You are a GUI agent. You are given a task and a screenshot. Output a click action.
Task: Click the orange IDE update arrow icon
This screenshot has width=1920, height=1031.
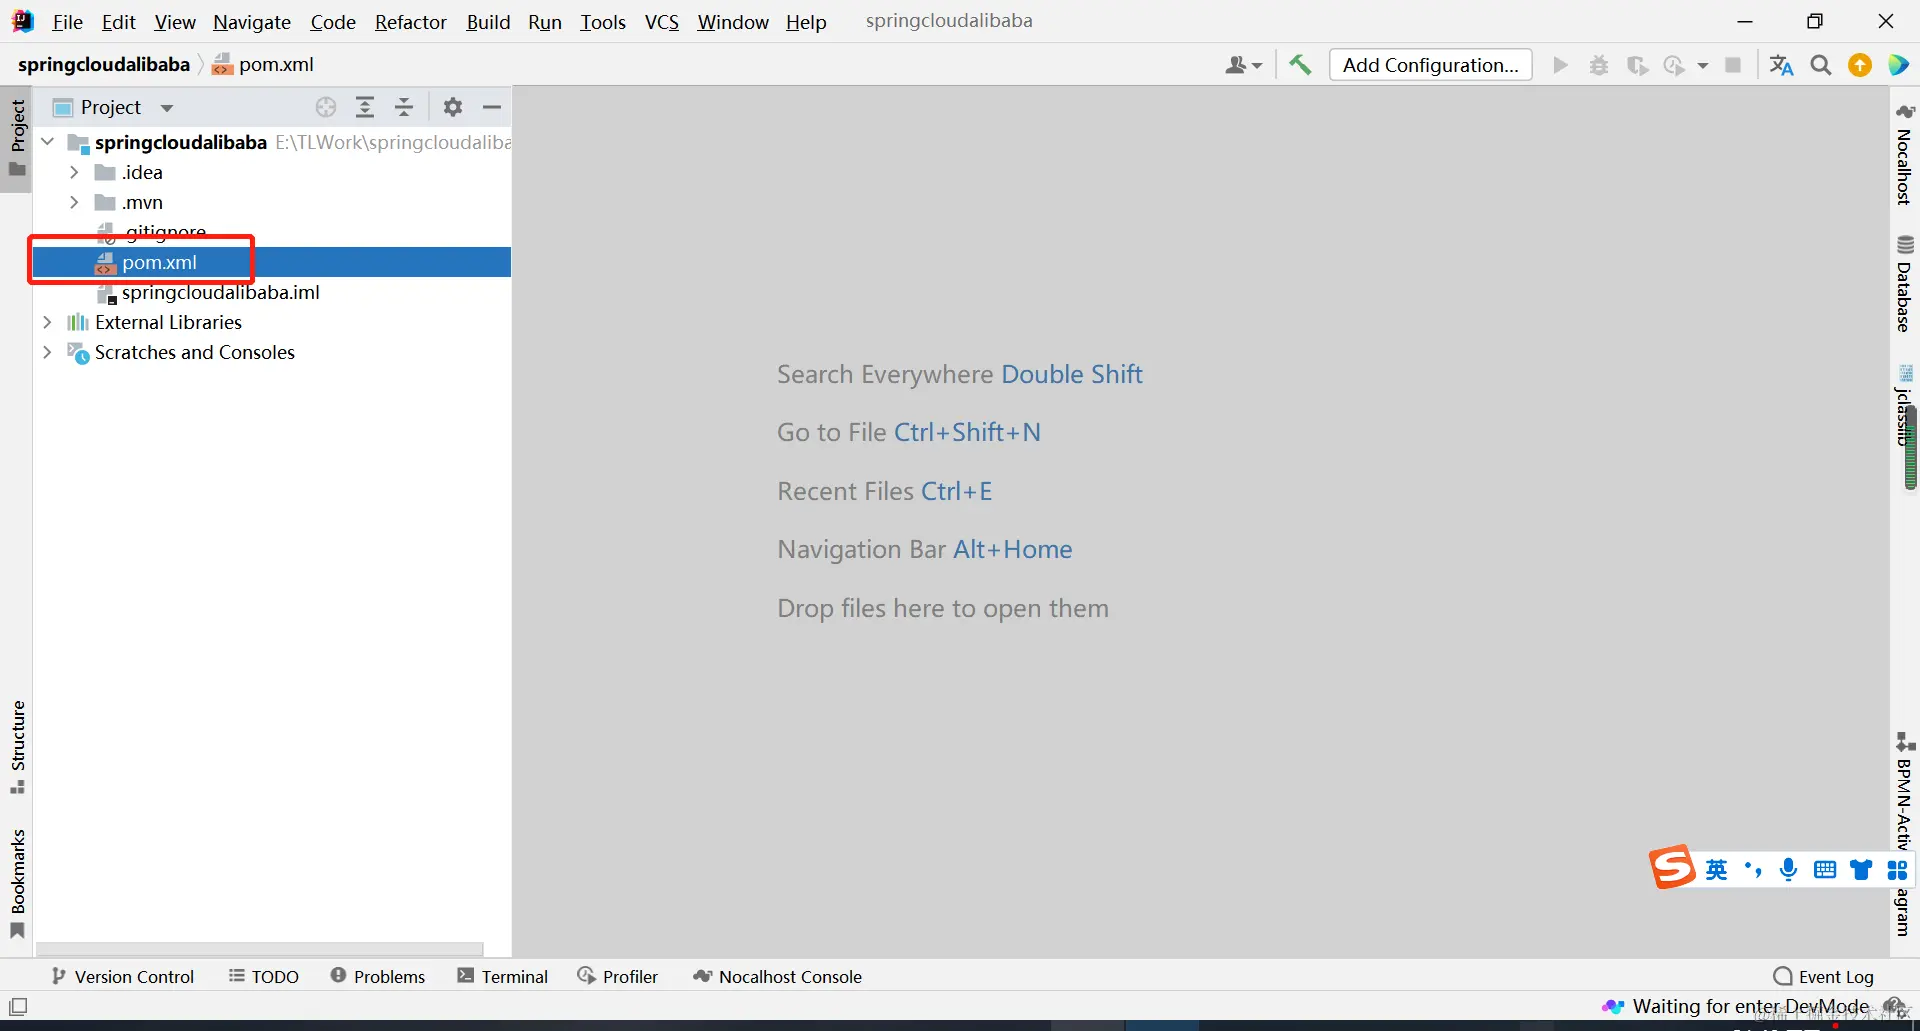[x=1860, y=65]
